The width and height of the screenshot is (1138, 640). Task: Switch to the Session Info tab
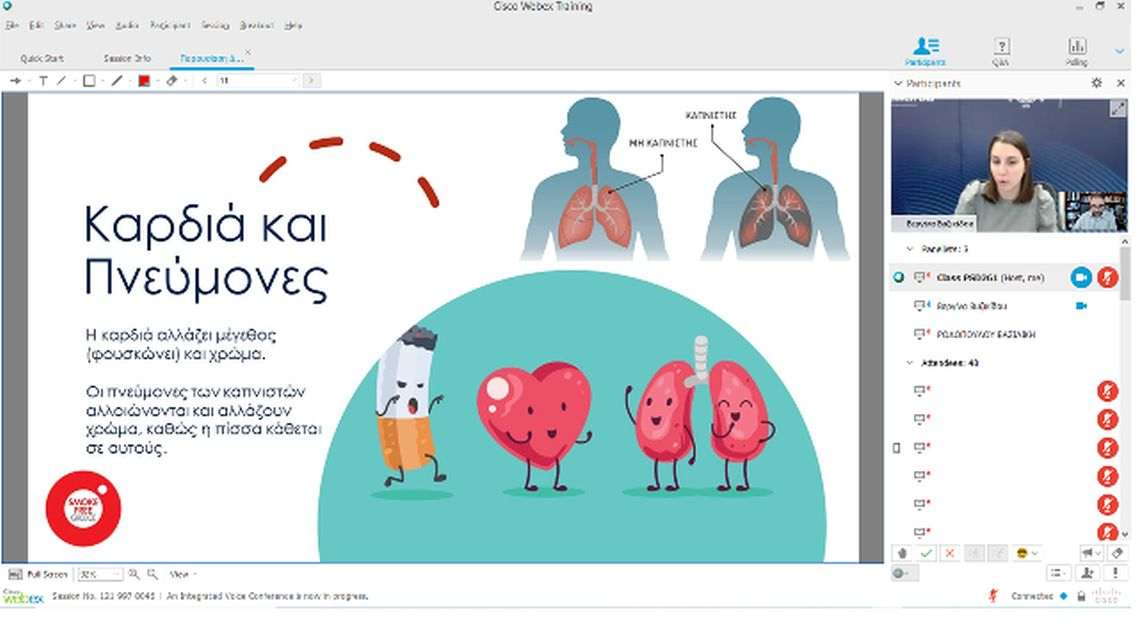(127, 58)
